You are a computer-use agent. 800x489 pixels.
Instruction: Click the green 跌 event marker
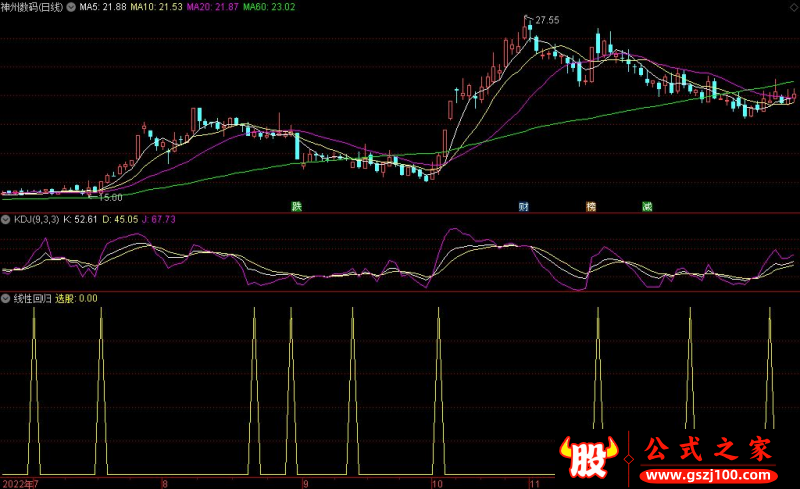pyautogui.click(x=296, y=207)
